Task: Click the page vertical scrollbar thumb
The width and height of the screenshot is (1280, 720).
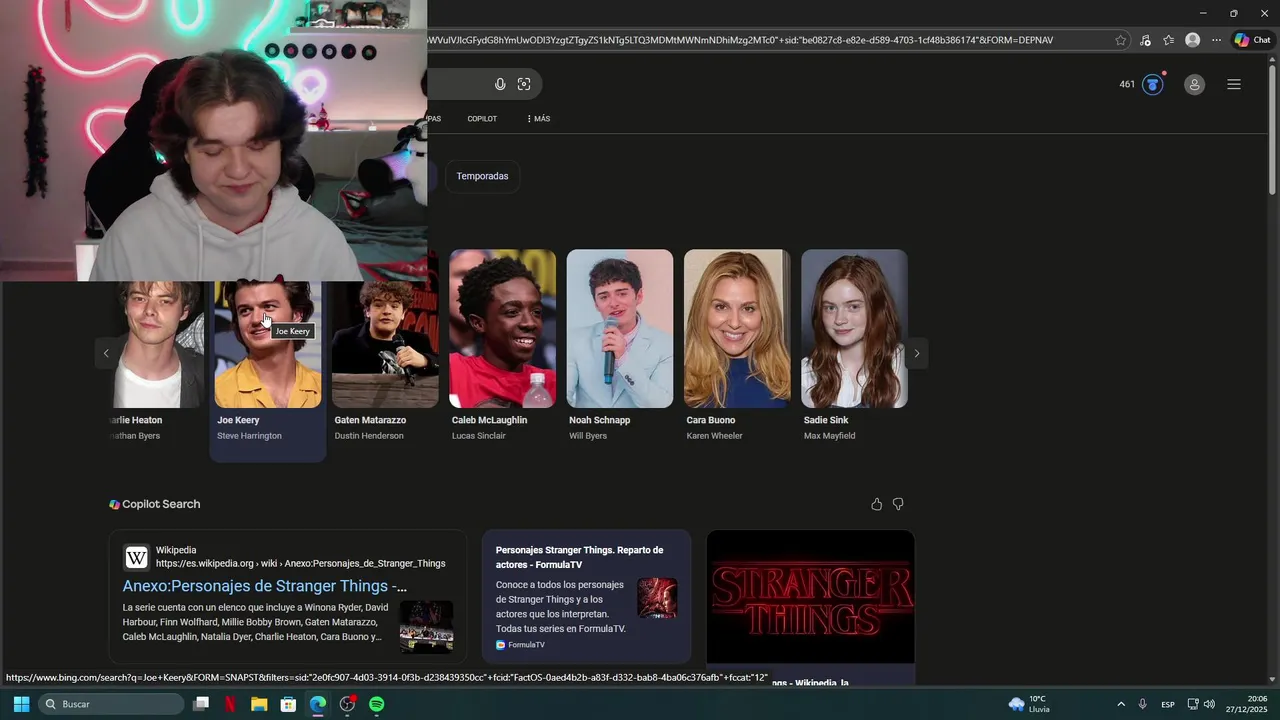Action: 1272,131
